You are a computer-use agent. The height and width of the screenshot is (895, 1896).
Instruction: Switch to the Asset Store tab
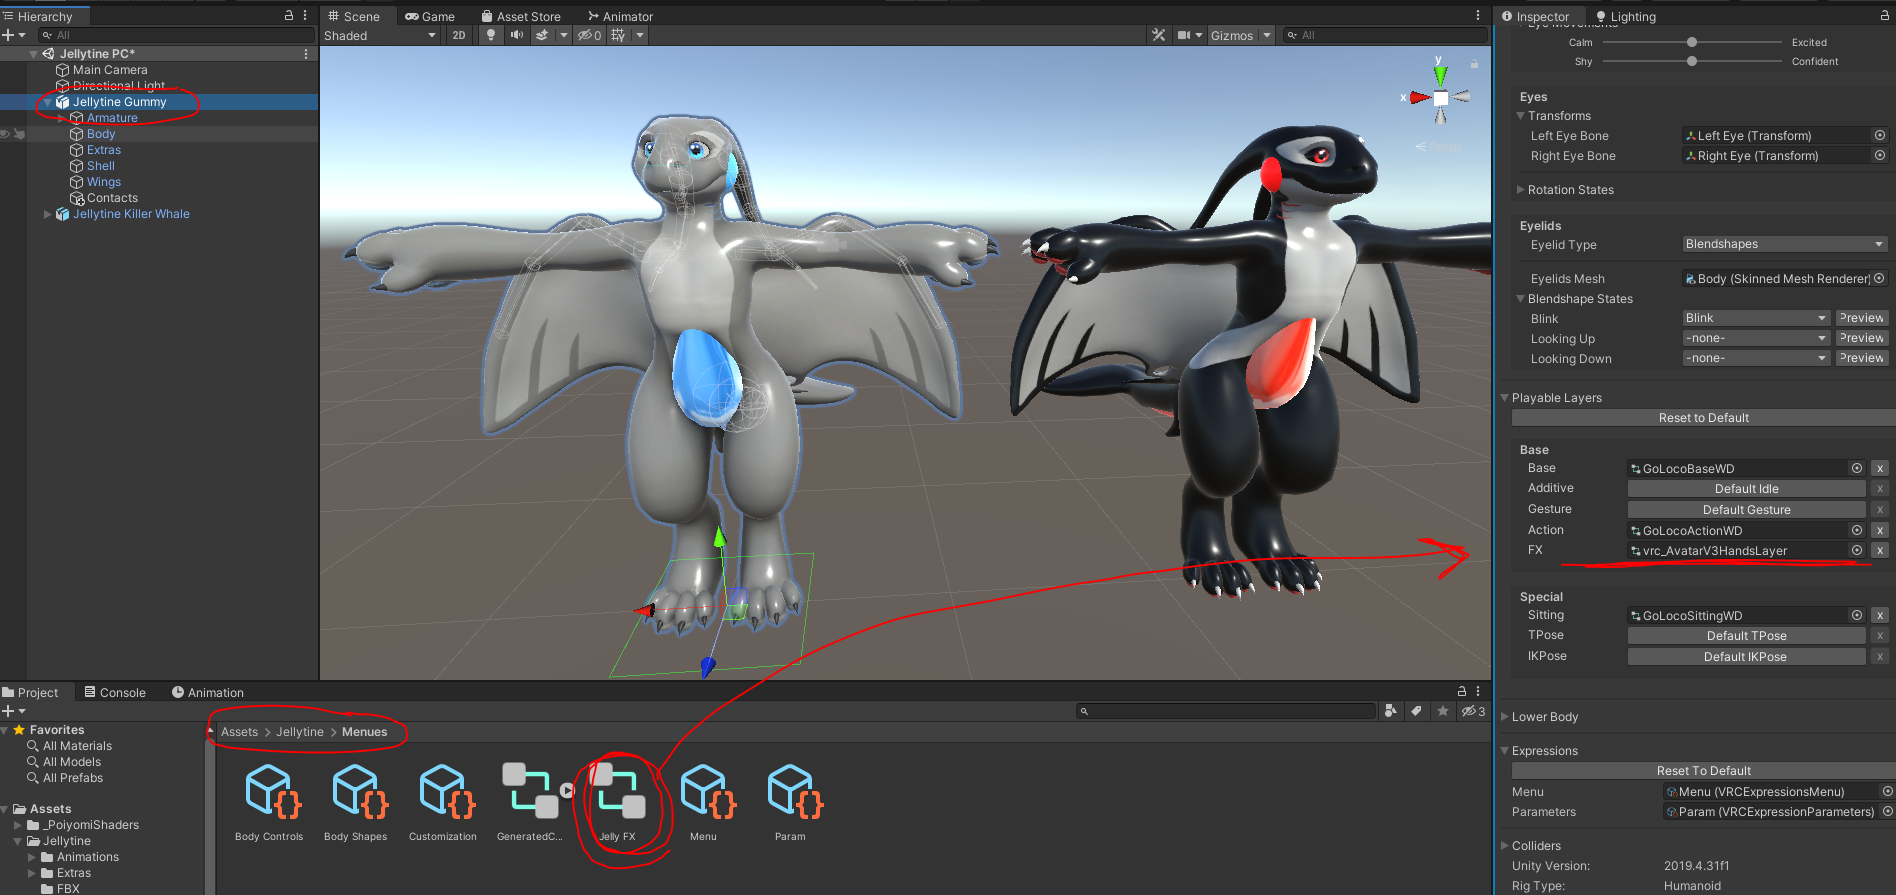click(521, 16)
